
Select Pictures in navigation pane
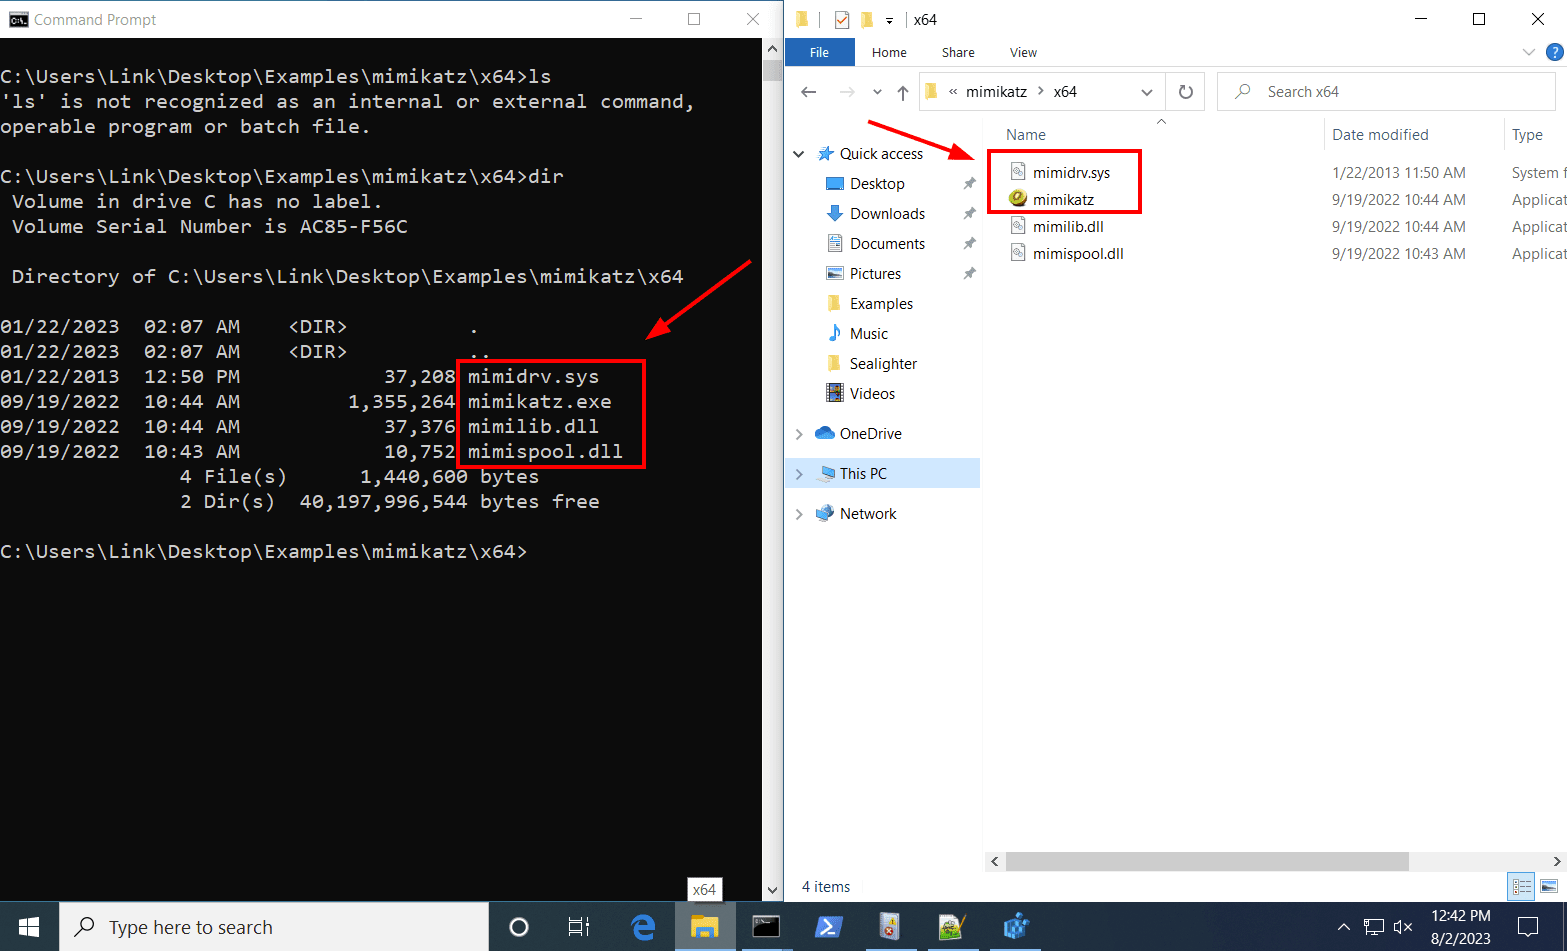[x=875, y=274]
